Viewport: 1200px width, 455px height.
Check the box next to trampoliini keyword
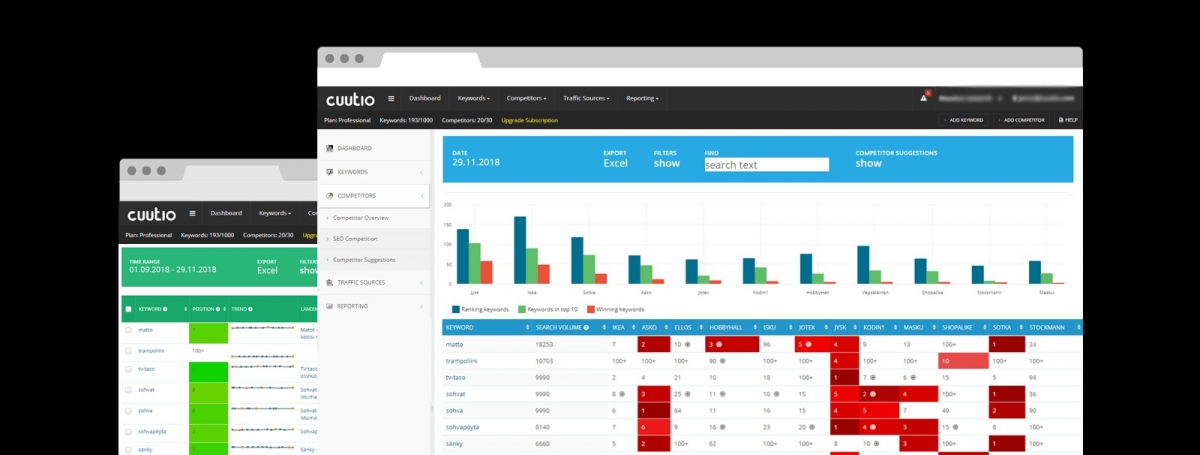(128, 351)
